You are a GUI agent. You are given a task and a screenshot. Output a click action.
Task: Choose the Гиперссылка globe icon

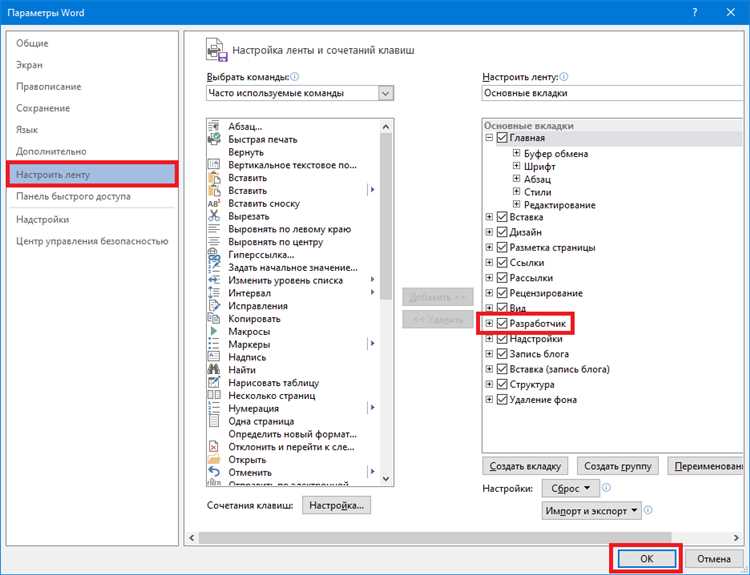point(214,254)
